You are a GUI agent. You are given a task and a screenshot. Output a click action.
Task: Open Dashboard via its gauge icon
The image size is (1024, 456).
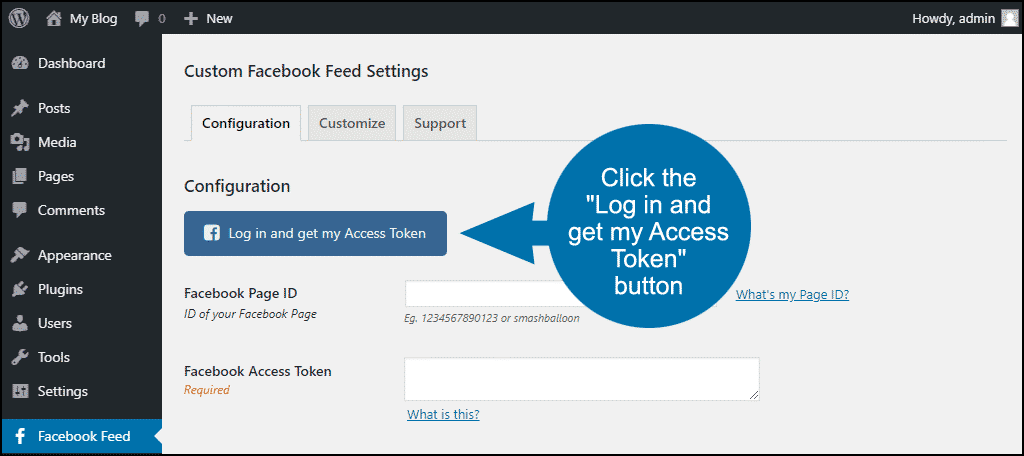click(20, 64)
